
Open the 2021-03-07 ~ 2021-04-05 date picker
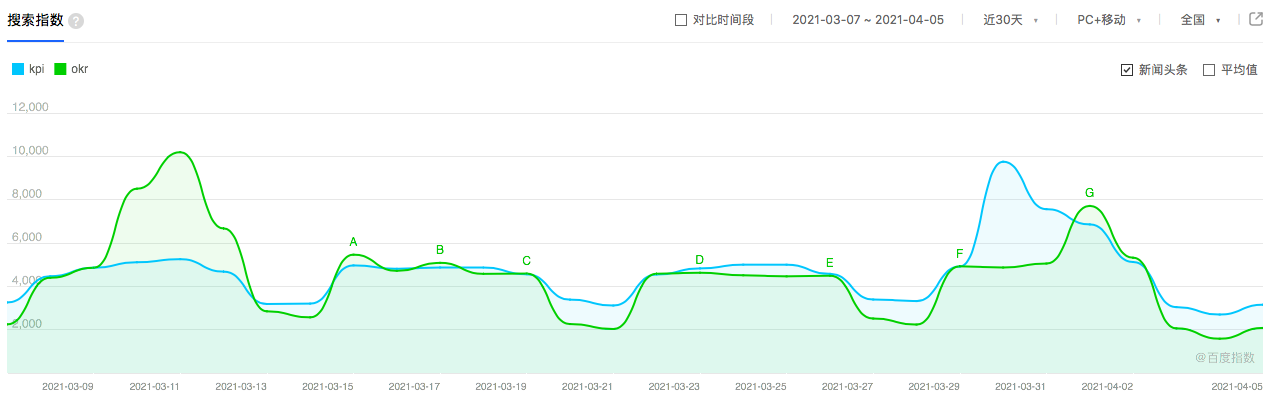[868, 20]
